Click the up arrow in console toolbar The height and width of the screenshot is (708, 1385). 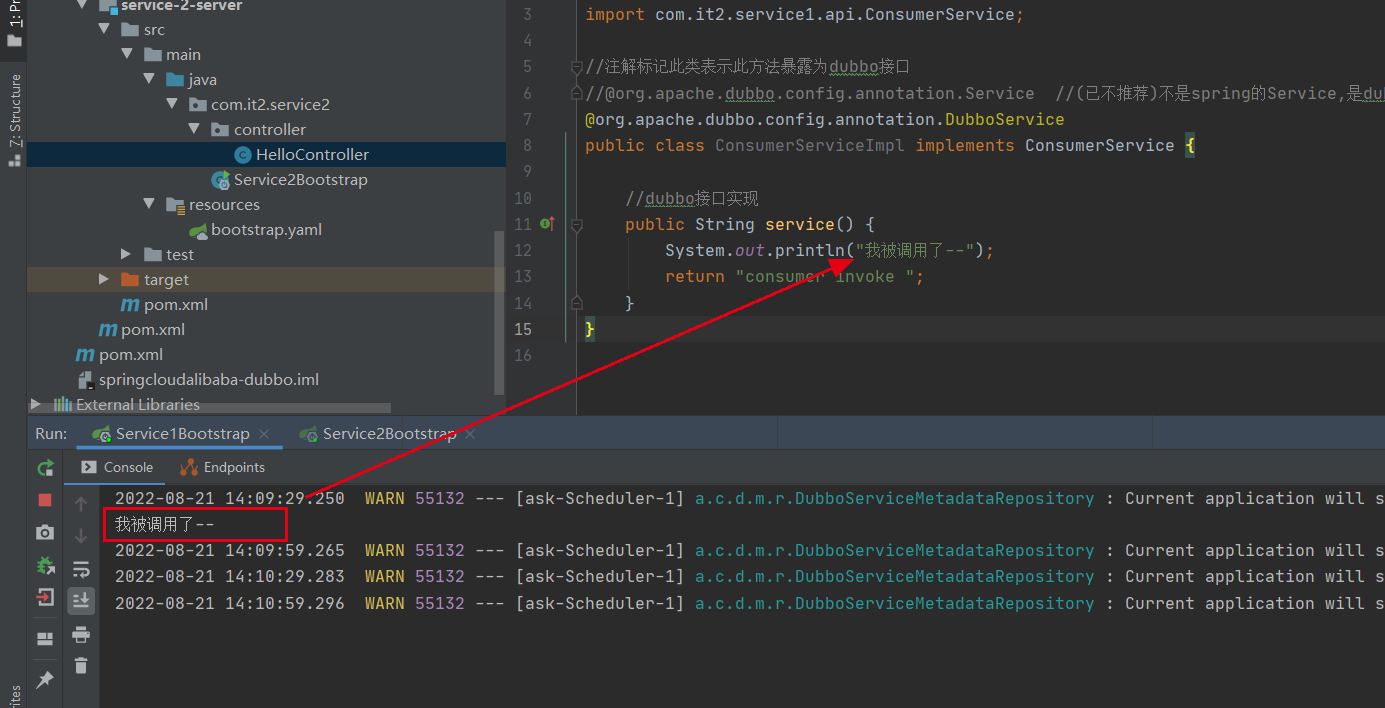point(81,504)
